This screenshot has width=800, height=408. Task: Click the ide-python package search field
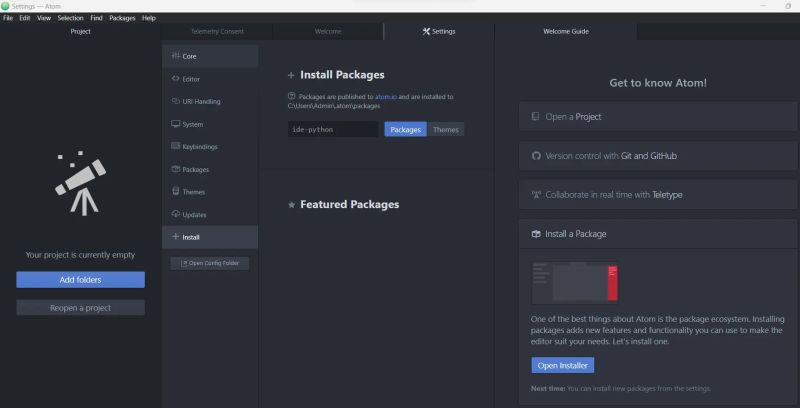click(x=333, y=130)
